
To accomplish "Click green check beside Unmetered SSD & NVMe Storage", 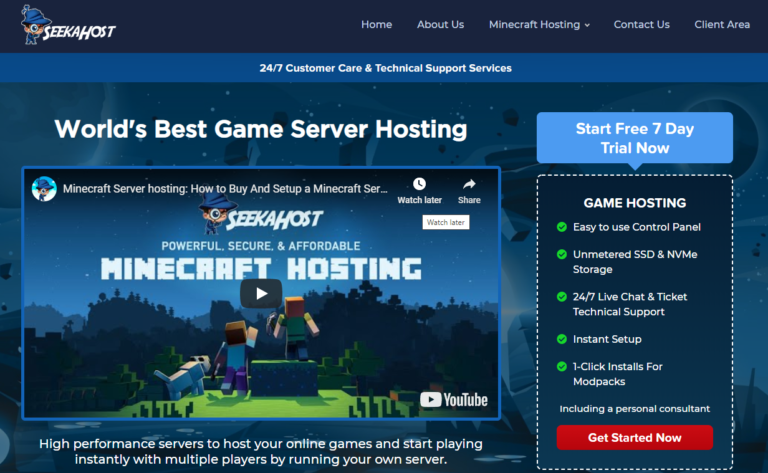I will [x=561, y=254].
